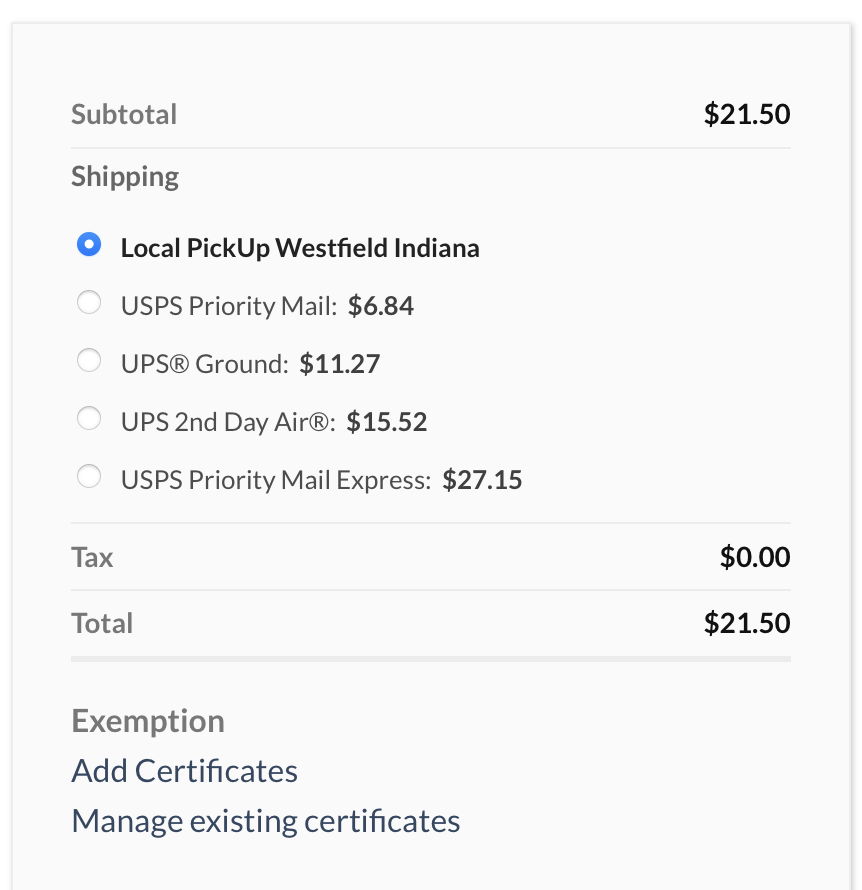The width and height of the screenshot is (862, 890).
Task: Open the Add Certificates link
Action: coord(185,771)
